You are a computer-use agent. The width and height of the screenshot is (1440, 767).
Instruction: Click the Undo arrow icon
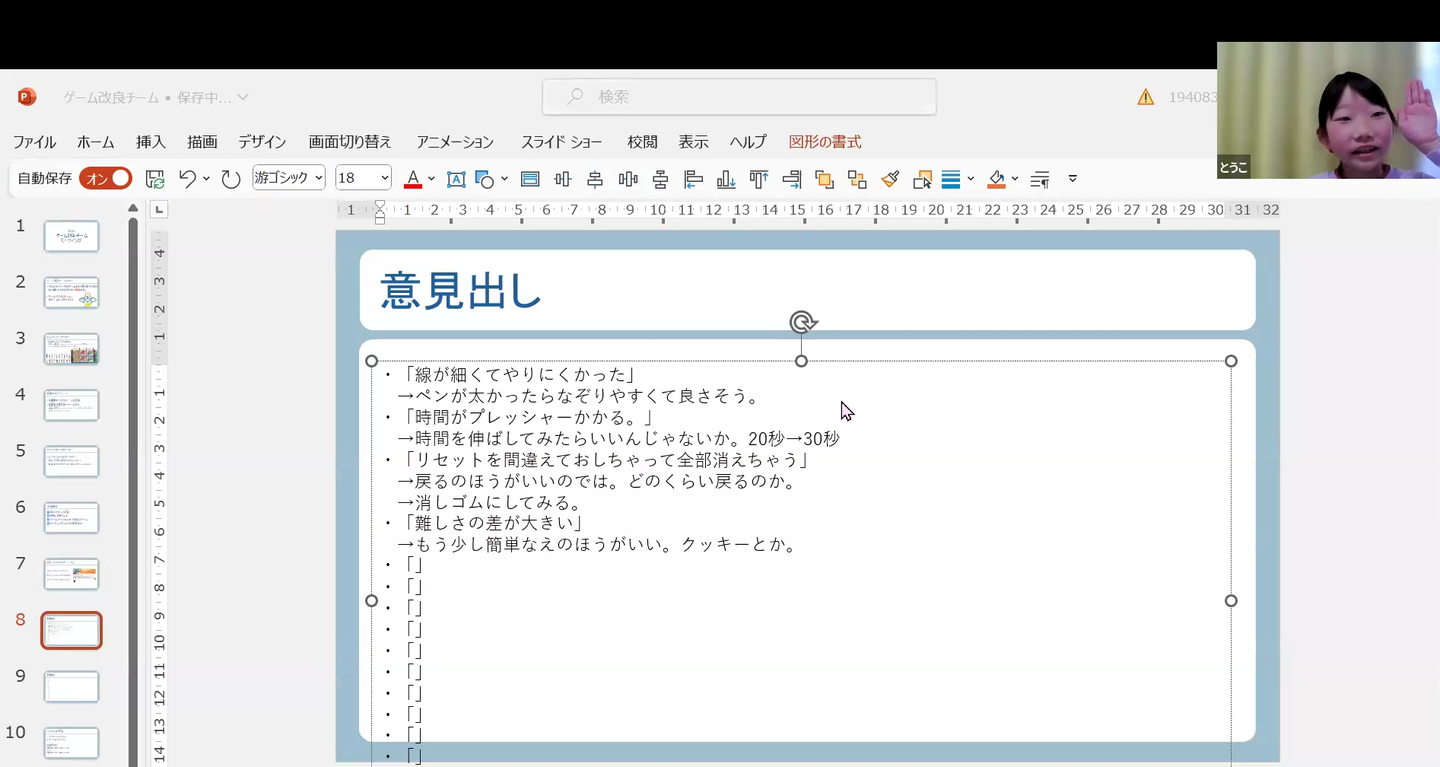(187, 179)
